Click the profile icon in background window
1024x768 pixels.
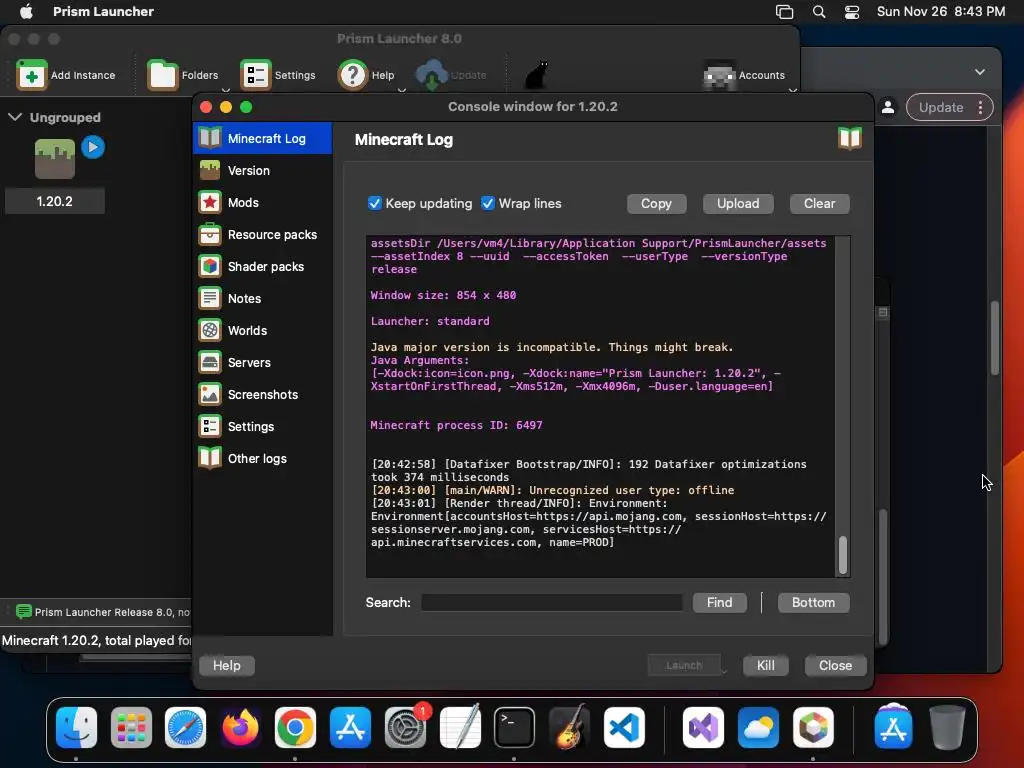(888, 107)
